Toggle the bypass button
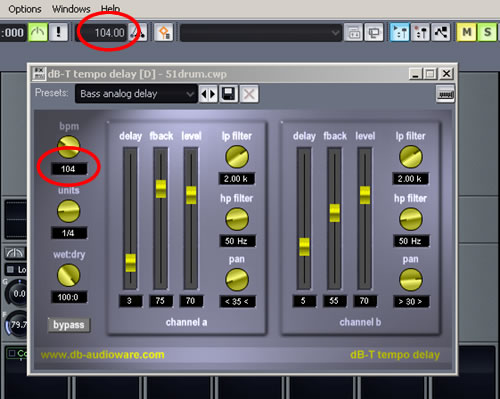 coord(69,325)
